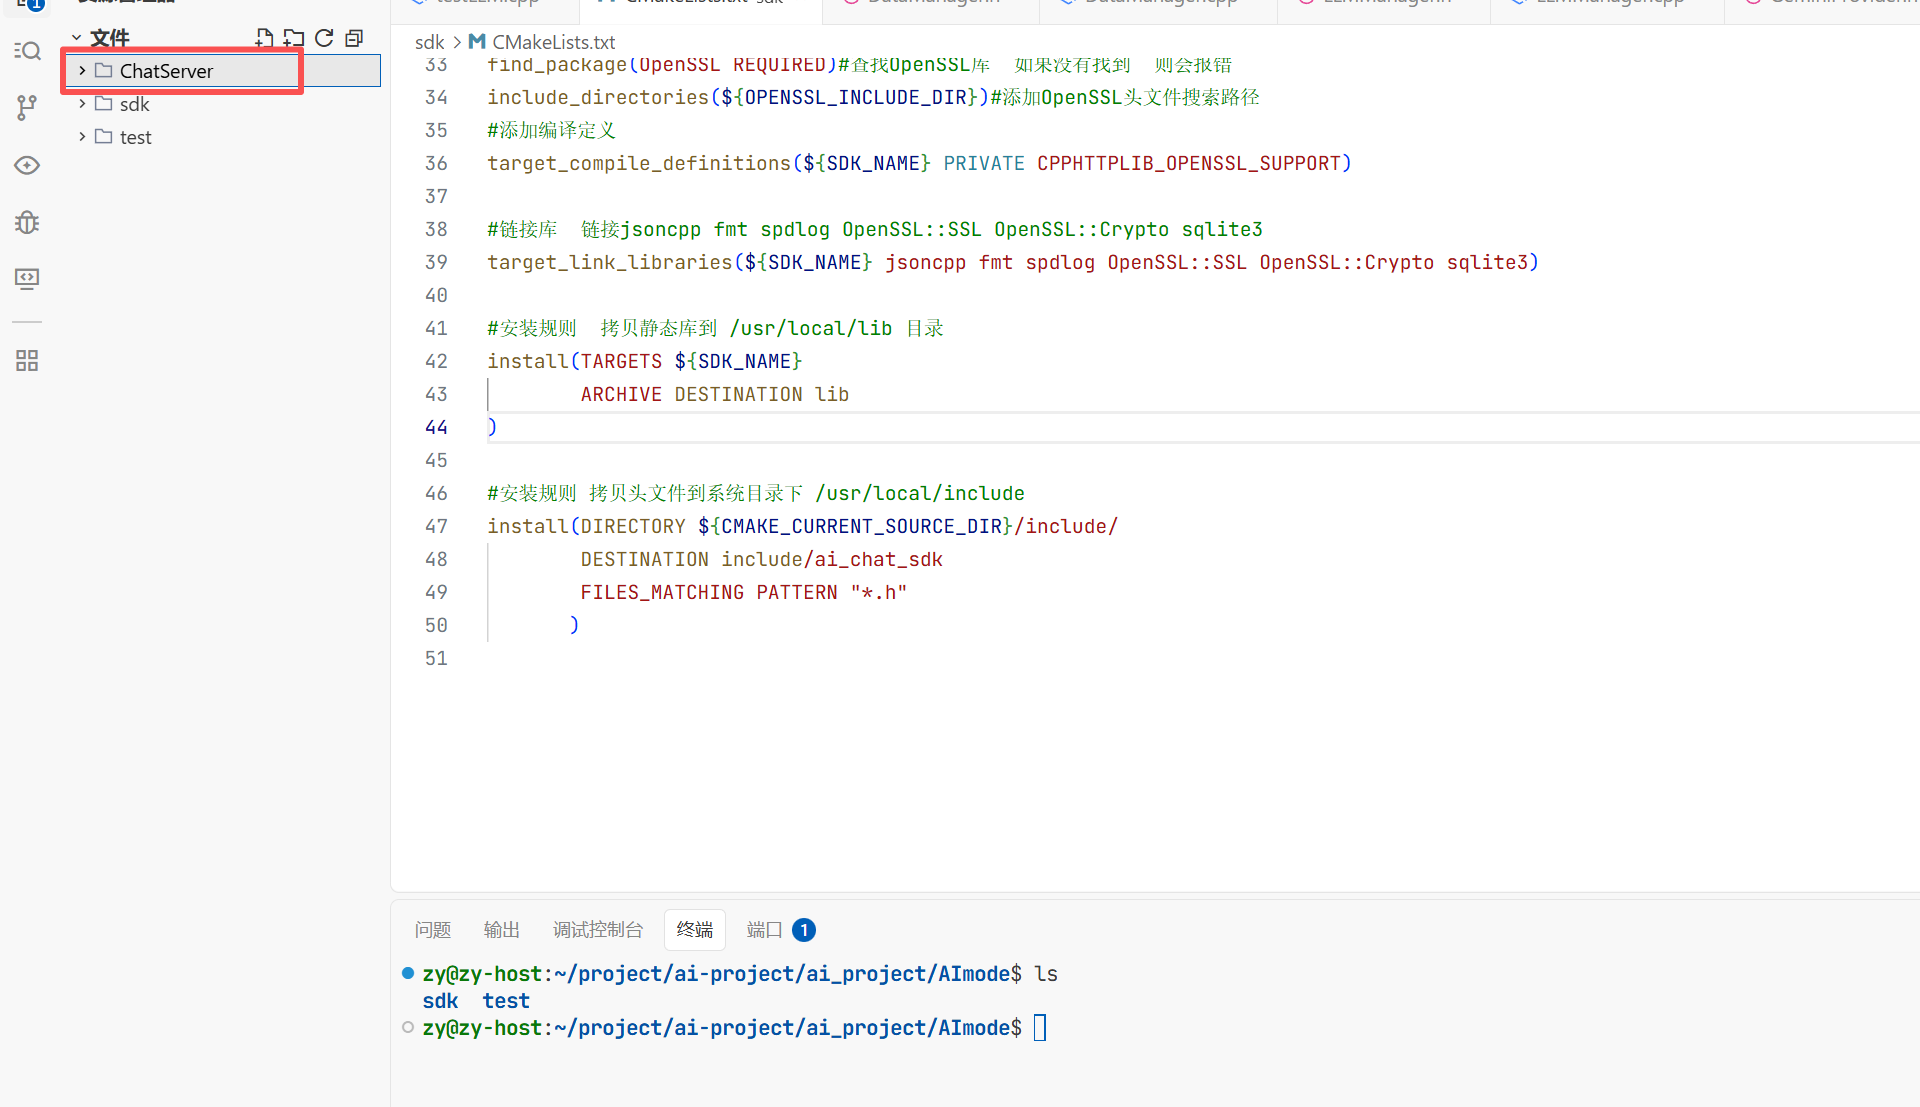Open the Search panel in sidebar
Screen dimensions: 1920x1107
28,51
